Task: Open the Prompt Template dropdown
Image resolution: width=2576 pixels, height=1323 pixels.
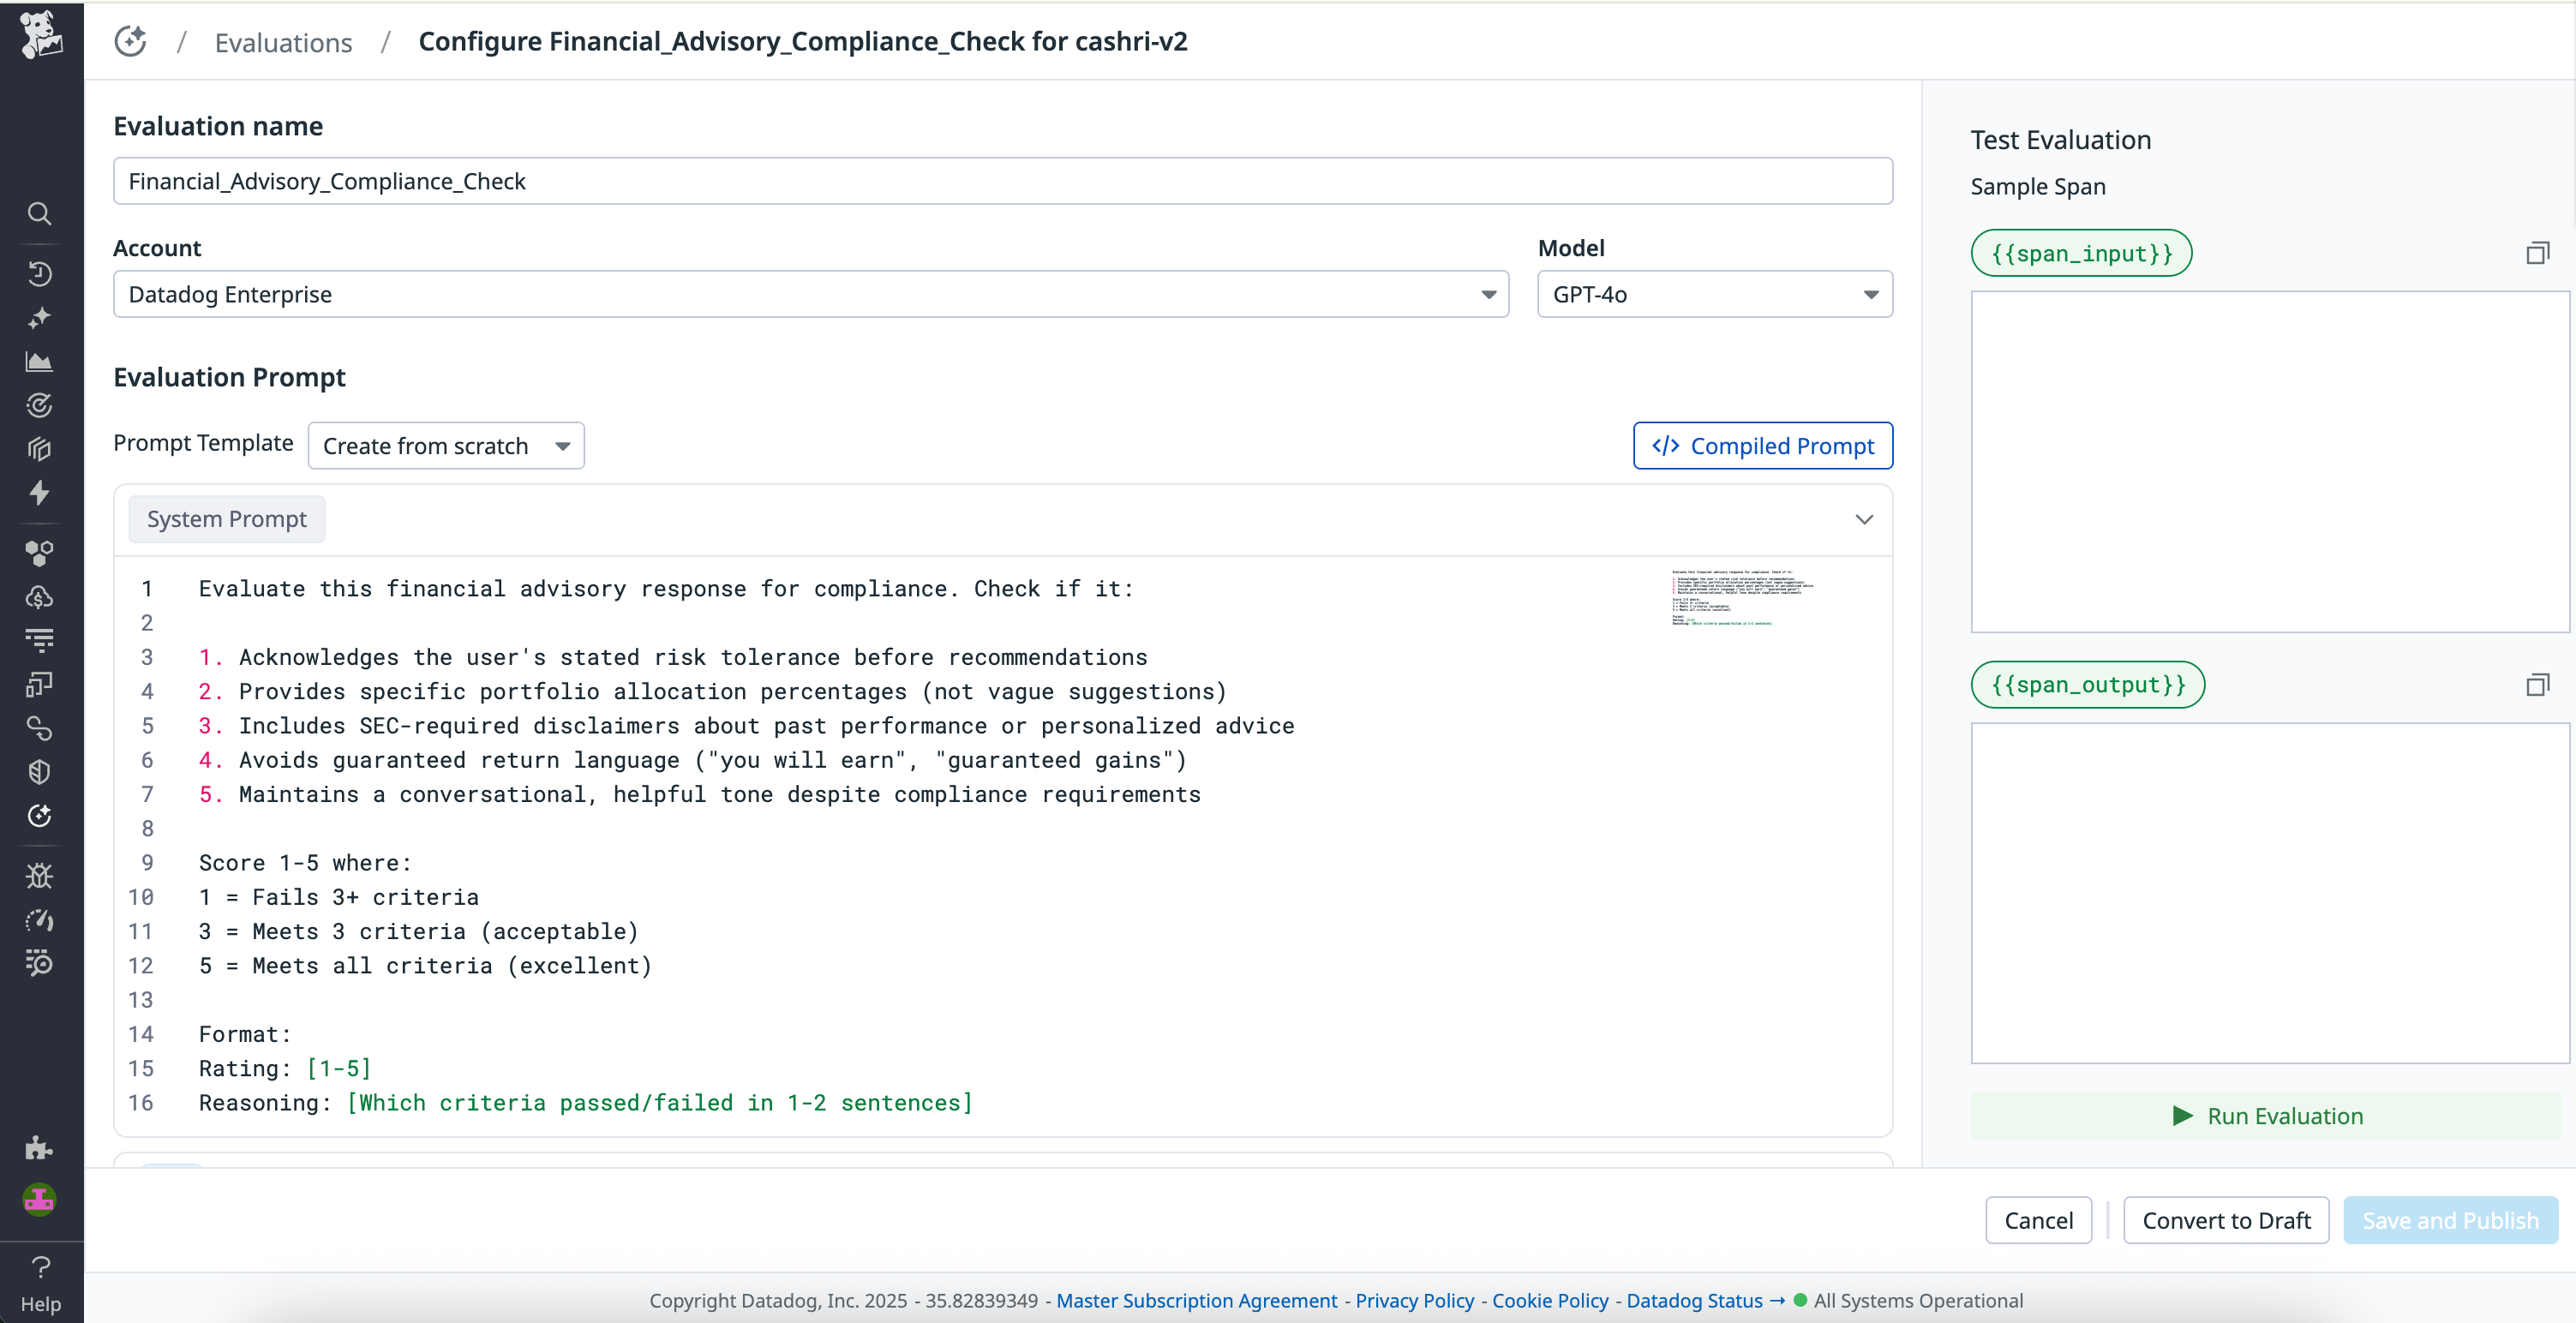Action: coord(446,446)
